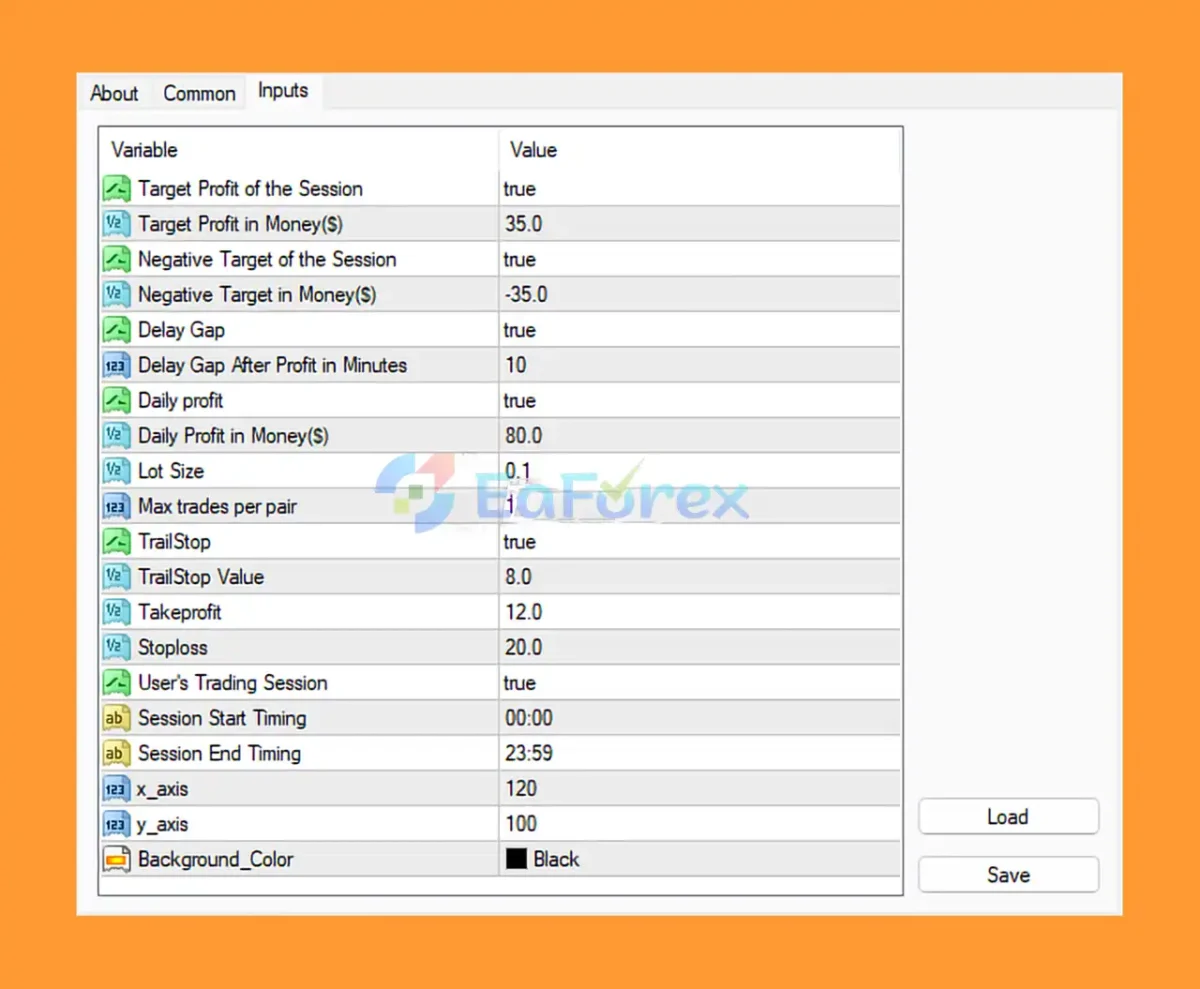Click the y_axis value 100
The image size is (1200, 989).
click(x=521, y=824)
